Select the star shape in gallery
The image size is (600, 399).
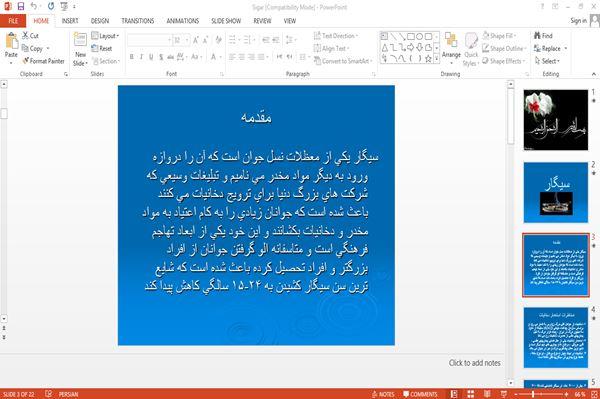[x=428, y=59]
